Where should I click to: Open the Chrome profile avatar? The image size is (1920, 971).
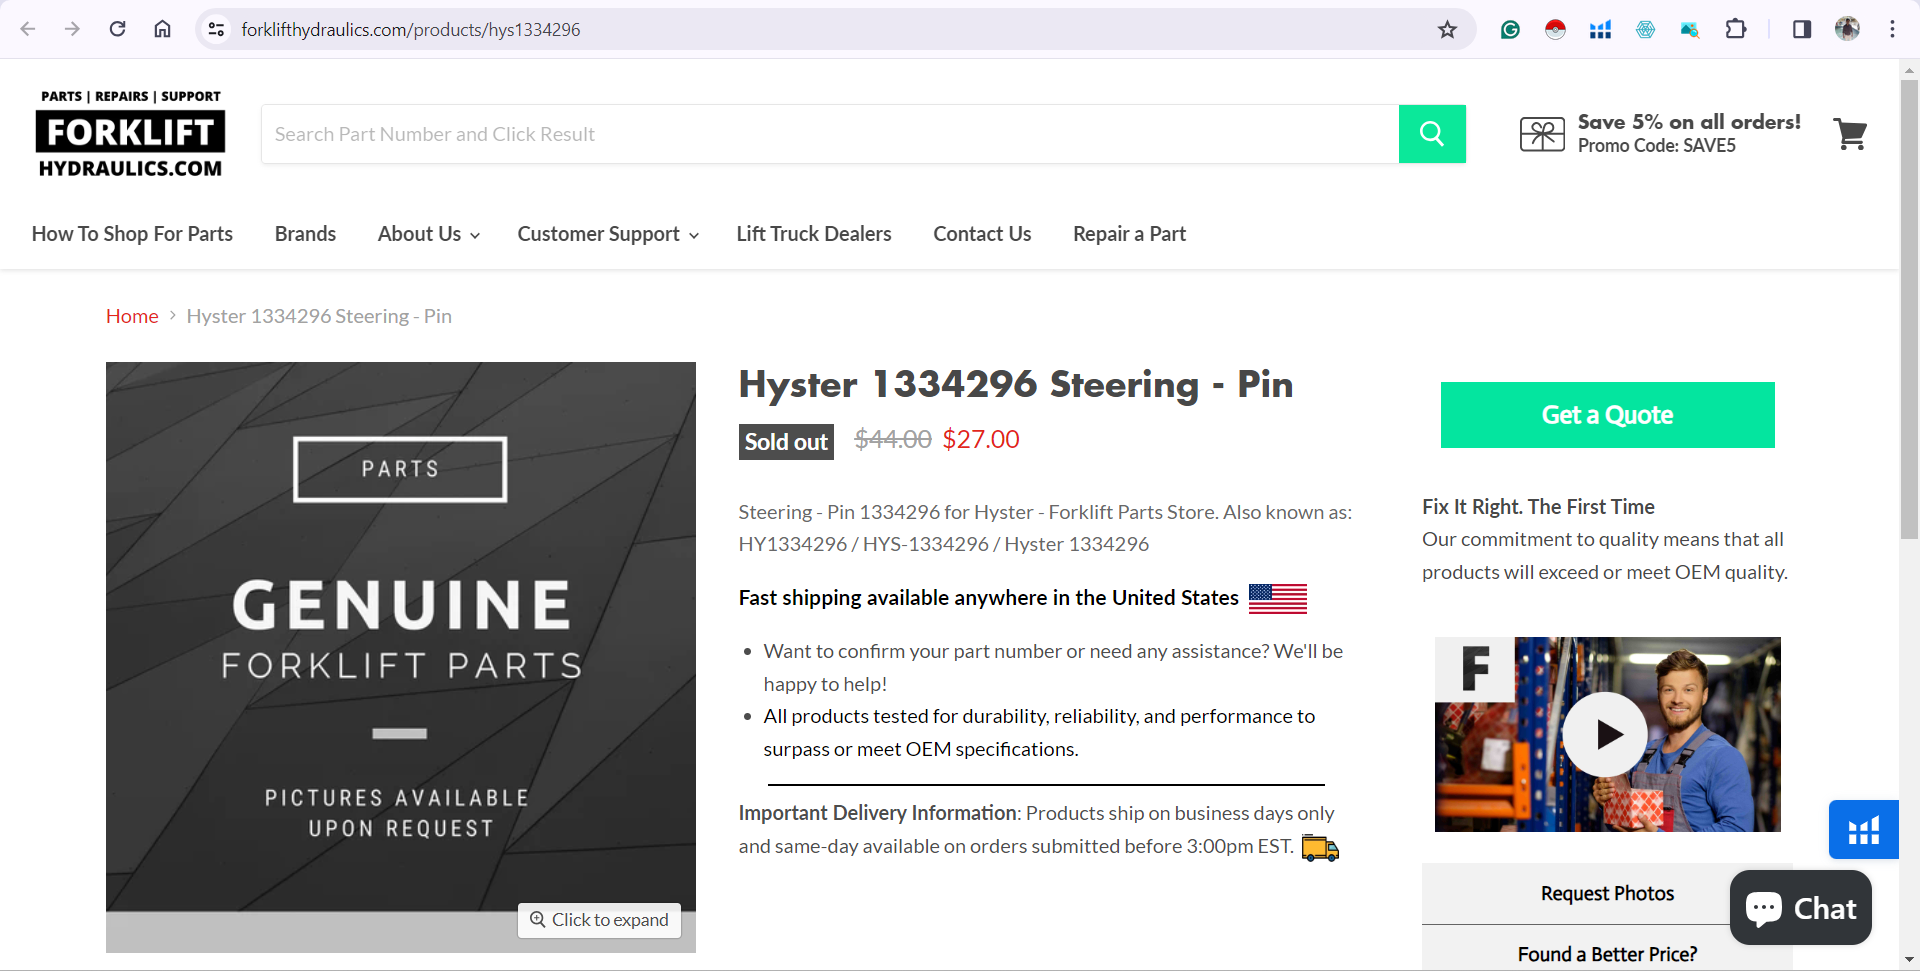click(x=1847, y=29)
